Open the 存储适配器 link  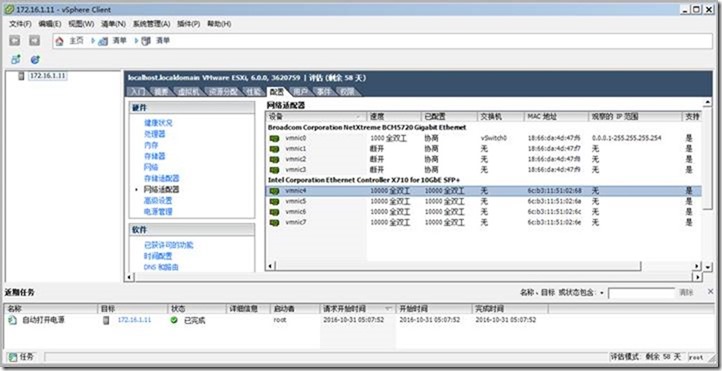coord(162,179)
